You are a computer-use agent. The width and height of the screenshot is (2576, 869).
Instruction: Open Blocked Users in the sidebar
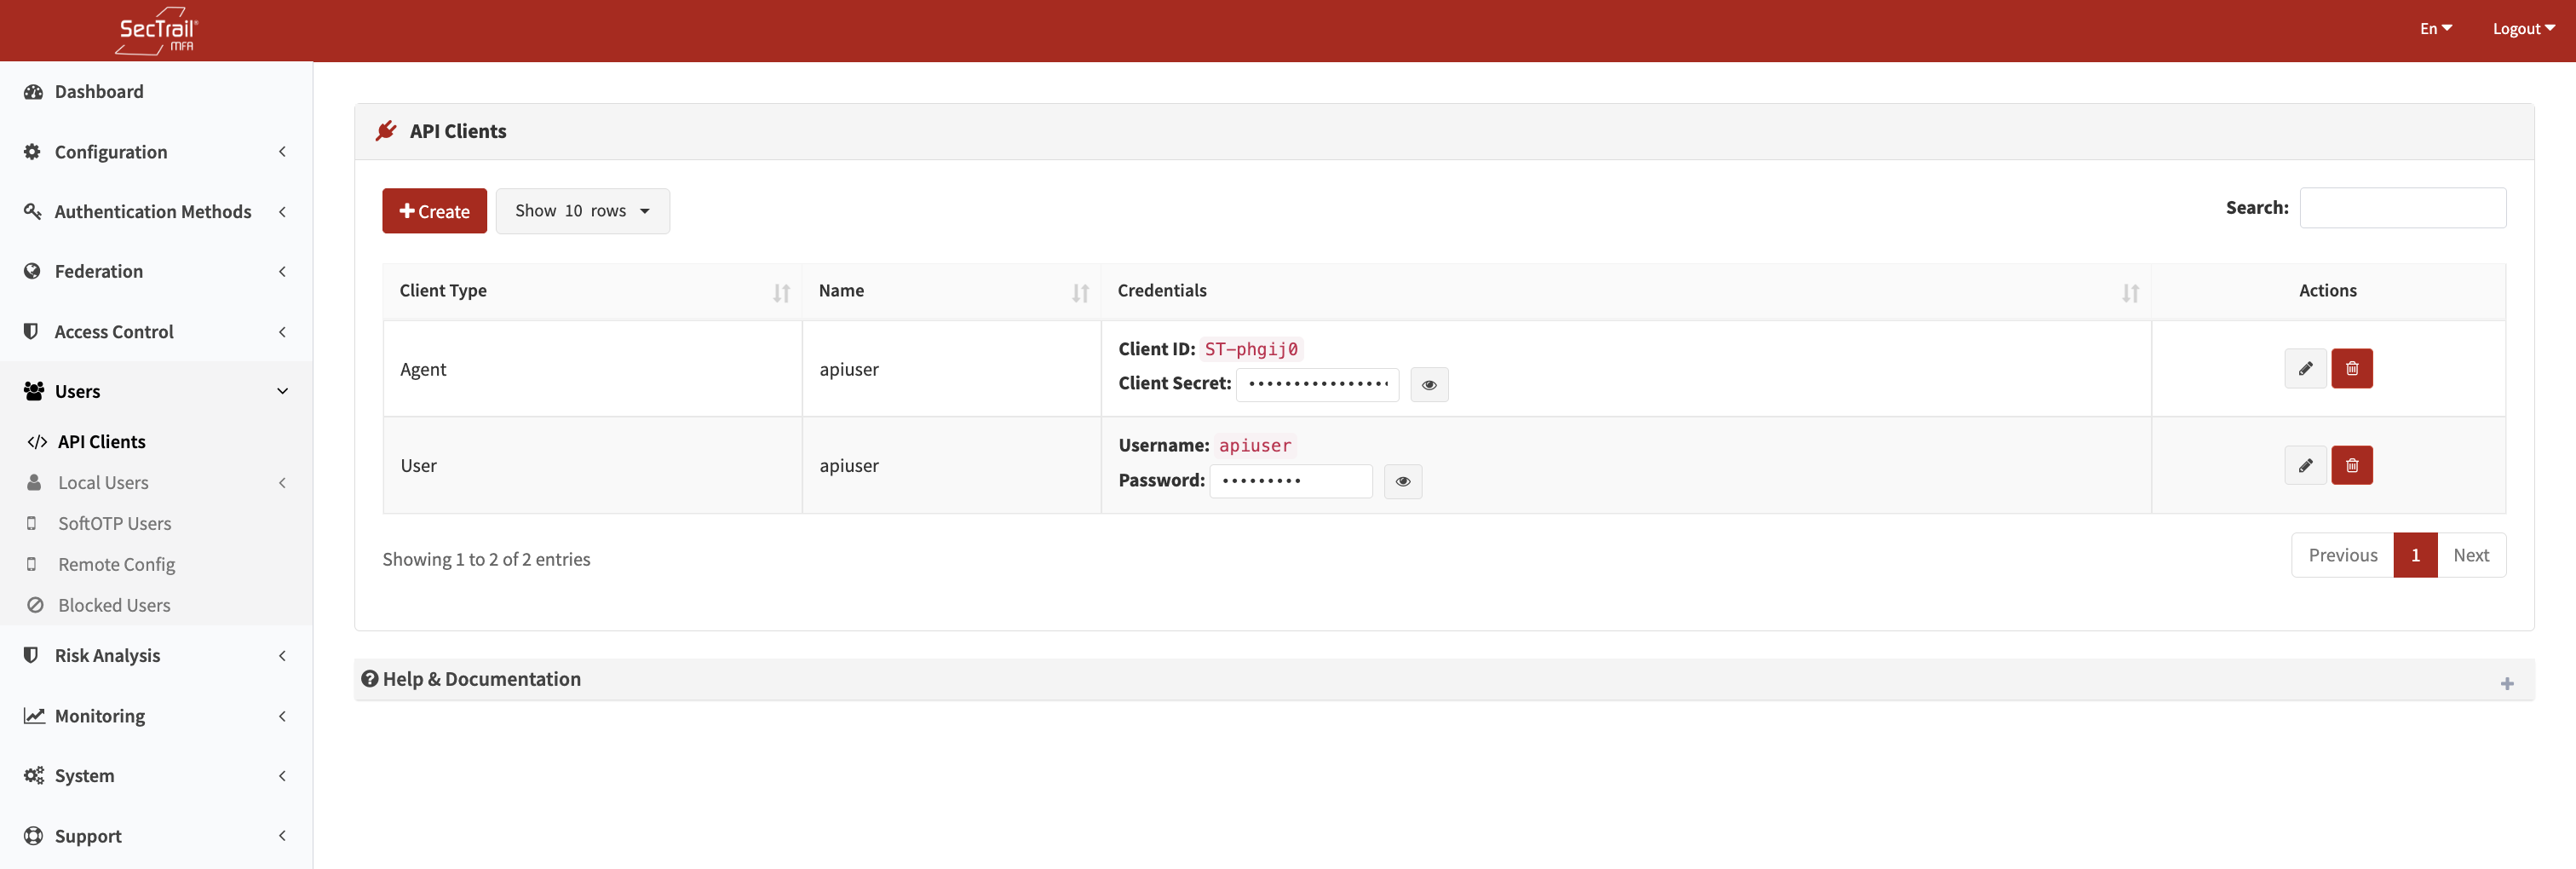click(x=114, y=605)
